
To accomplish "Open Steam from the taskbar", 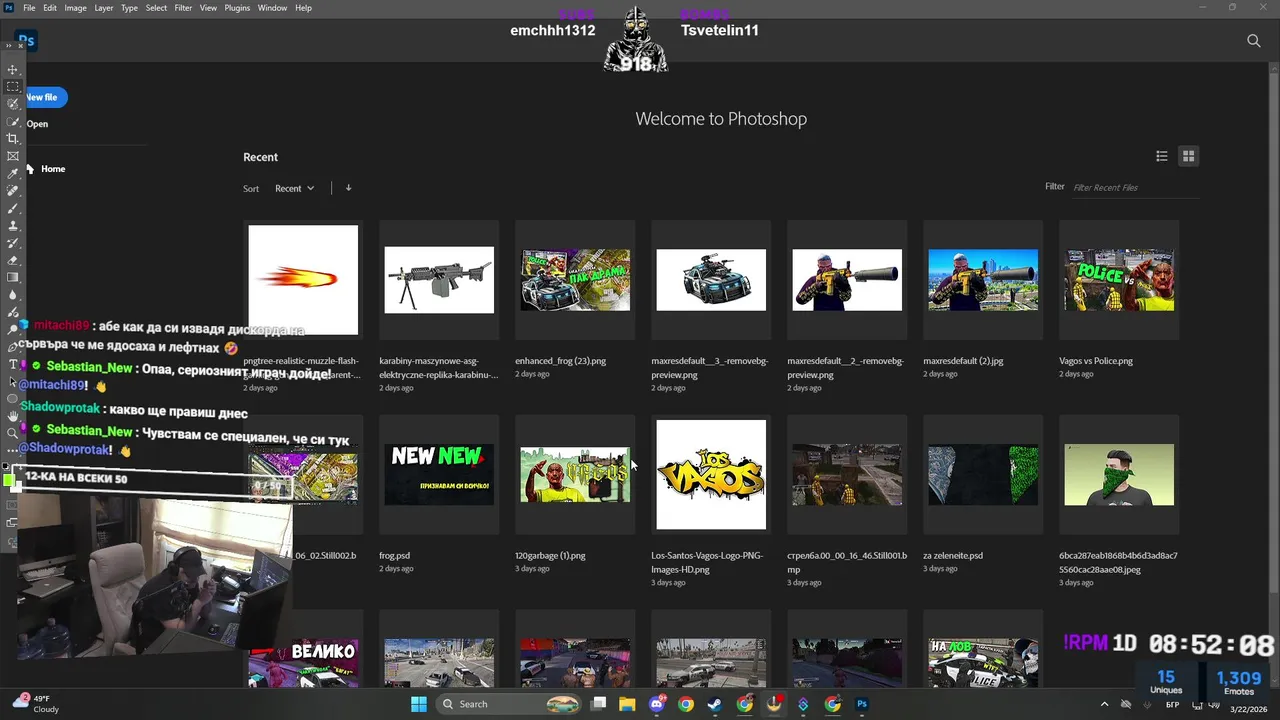I will 714,704.
